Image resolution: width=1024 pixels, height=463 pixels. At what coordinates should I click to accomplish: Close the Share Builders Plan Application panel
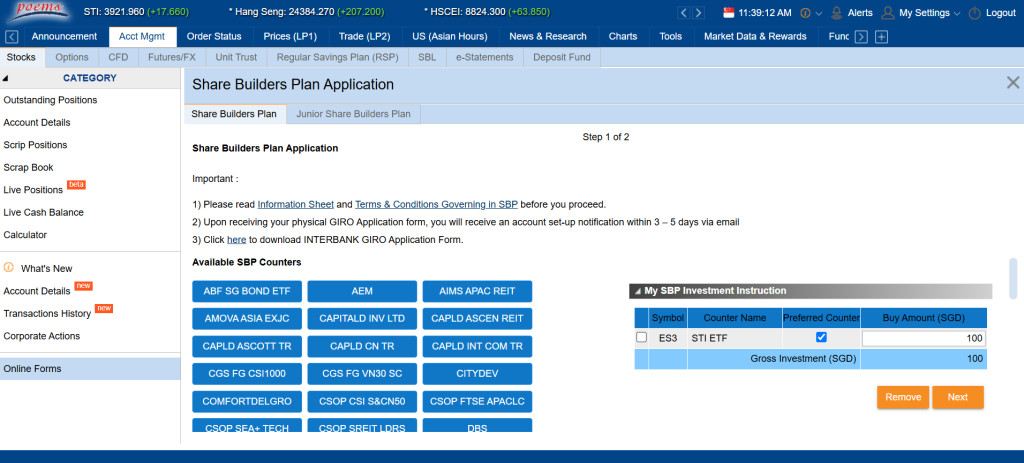1013,82
